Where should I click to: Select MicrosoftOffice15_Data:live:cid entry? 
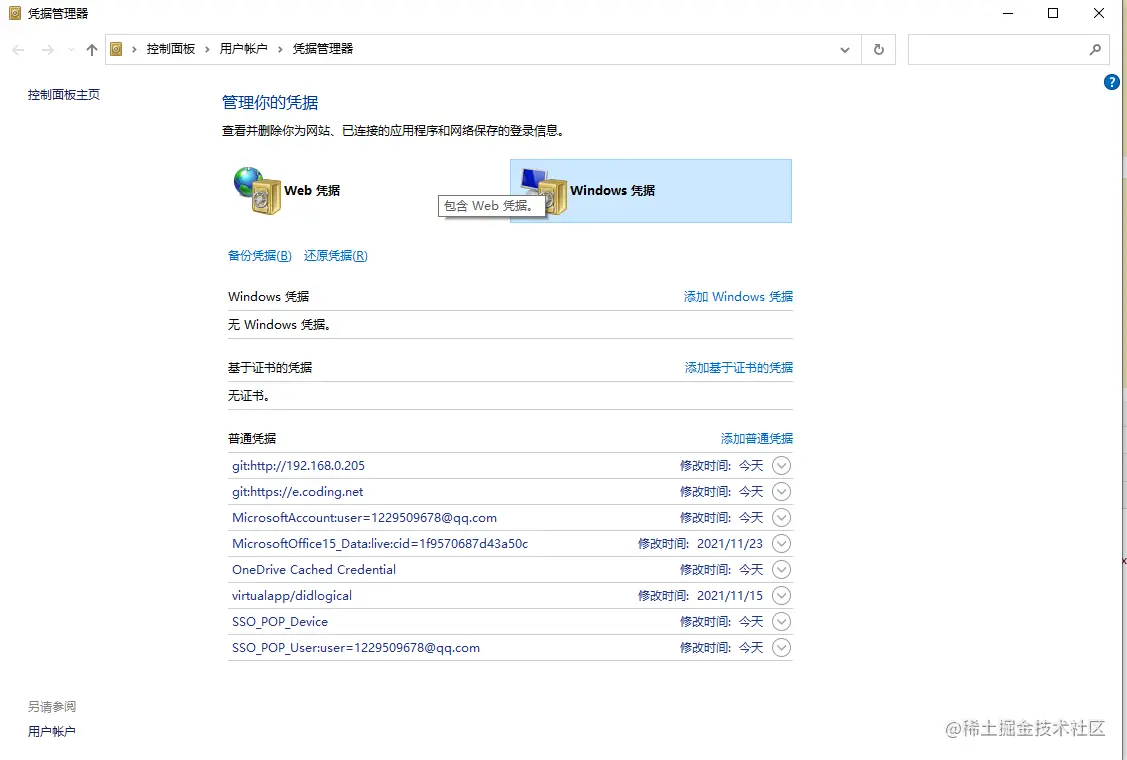point(380,543)
